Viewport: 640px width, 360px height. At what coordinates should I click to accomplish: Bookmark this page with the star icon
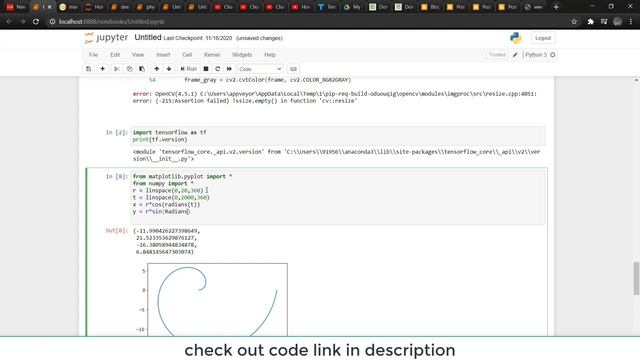574,22
